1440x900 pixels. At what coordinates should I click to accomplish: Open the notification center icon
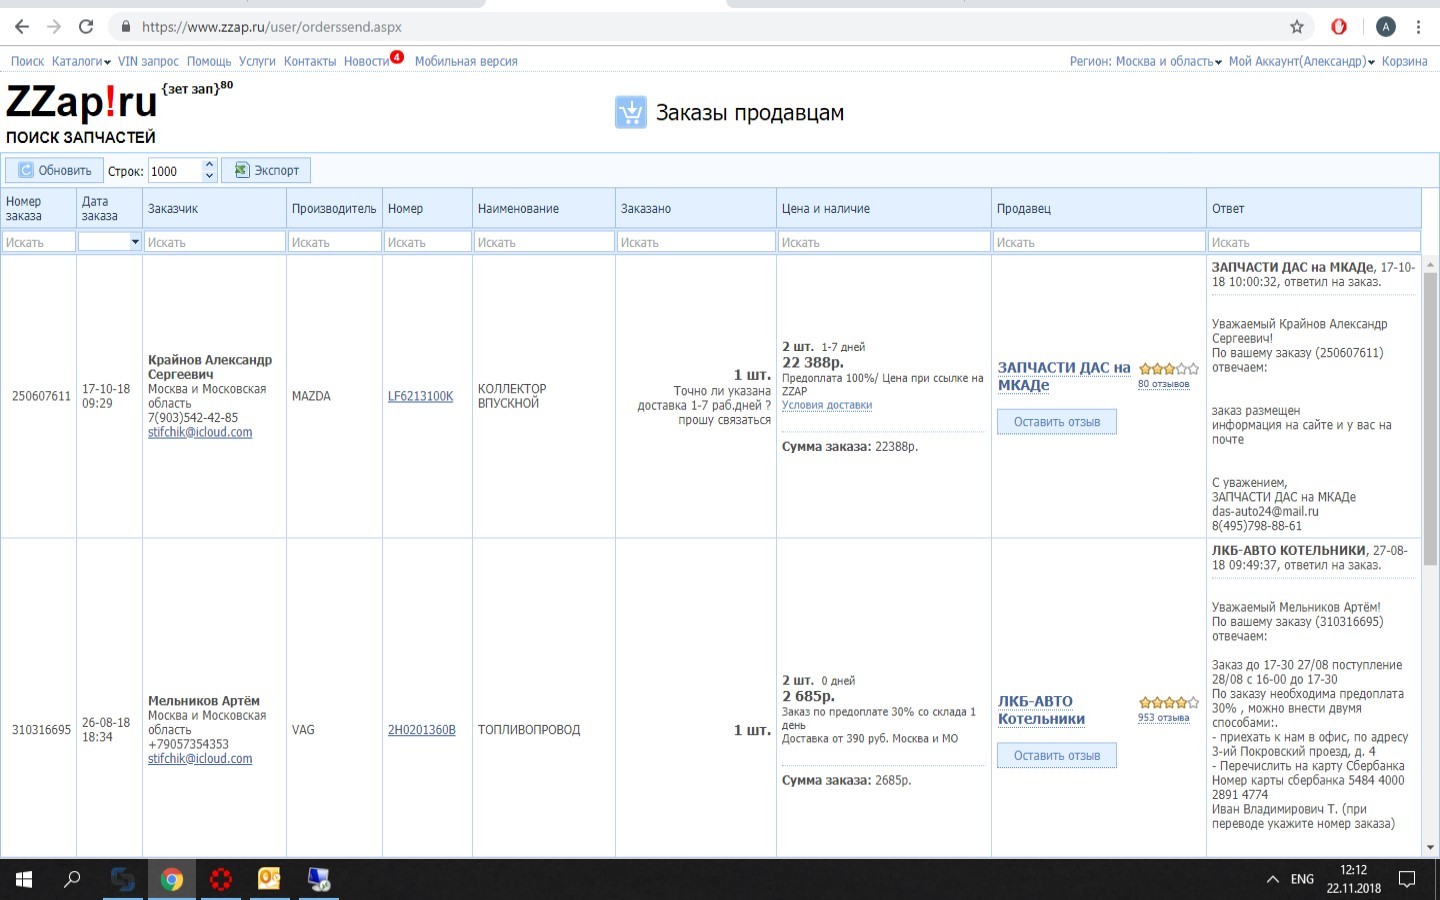pyautogui.click(x=1407, y=879)
